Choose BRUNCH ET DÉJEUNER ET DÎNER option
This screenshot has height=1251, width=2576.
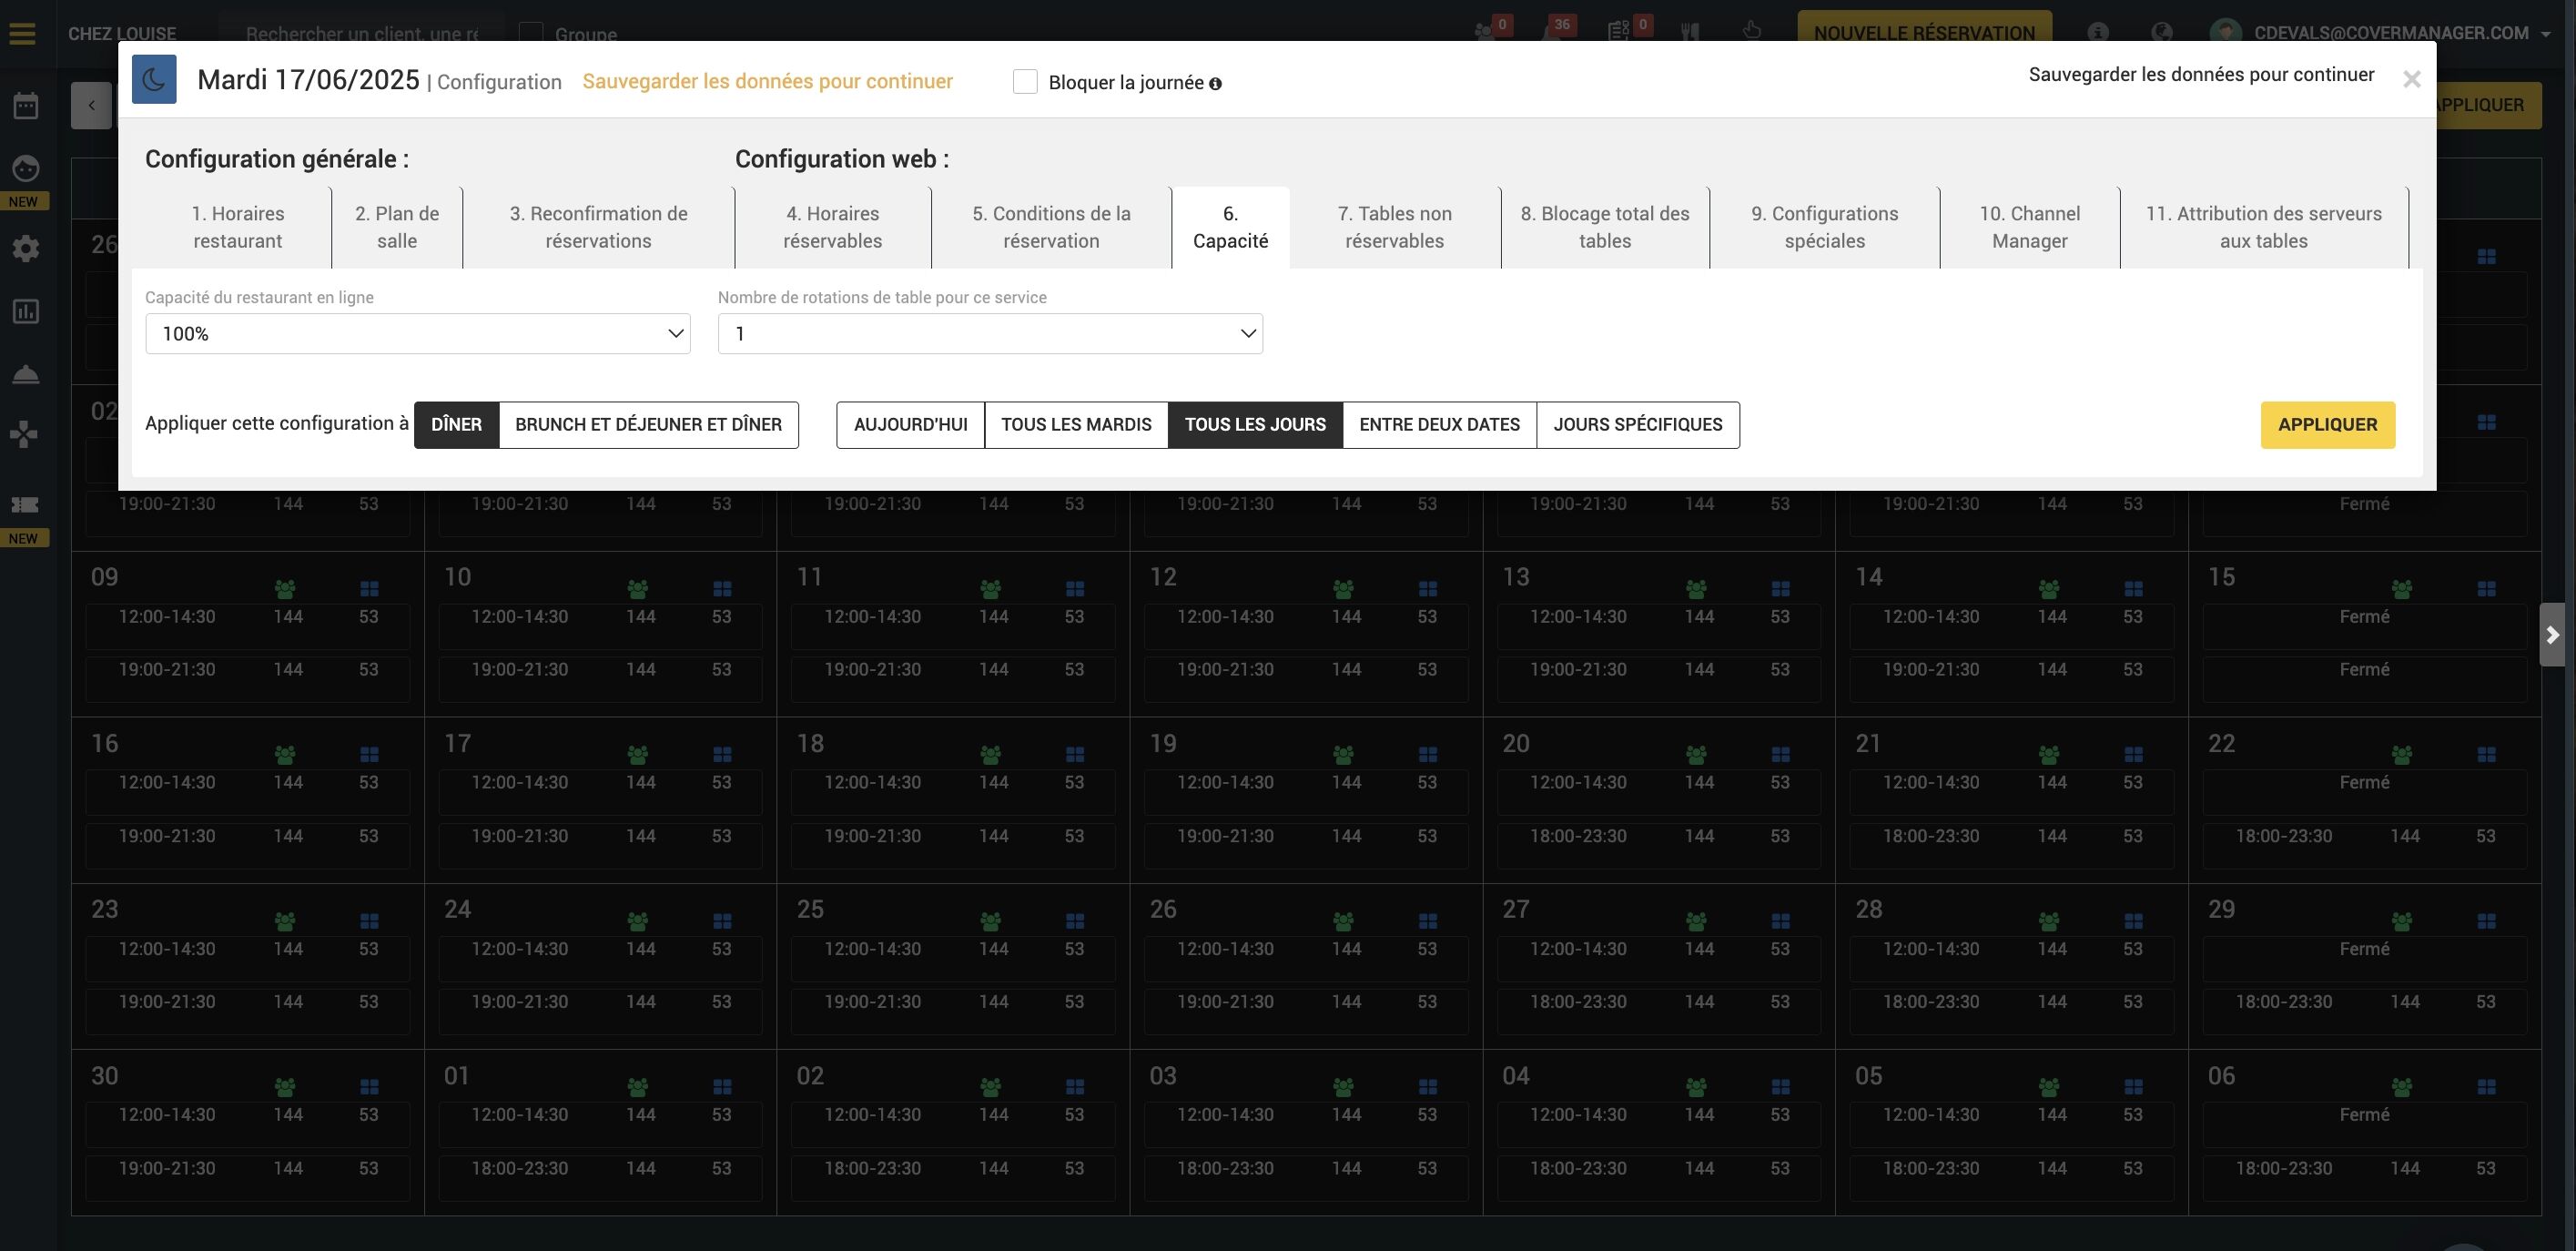pos(648,424)
